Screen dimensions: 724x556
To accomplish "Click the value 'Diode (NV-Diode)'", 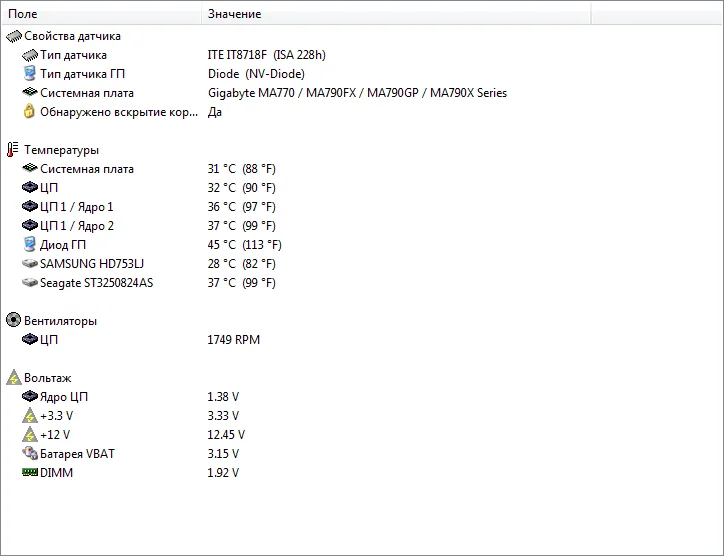I will pyautogui.click(x=256, y=74).
